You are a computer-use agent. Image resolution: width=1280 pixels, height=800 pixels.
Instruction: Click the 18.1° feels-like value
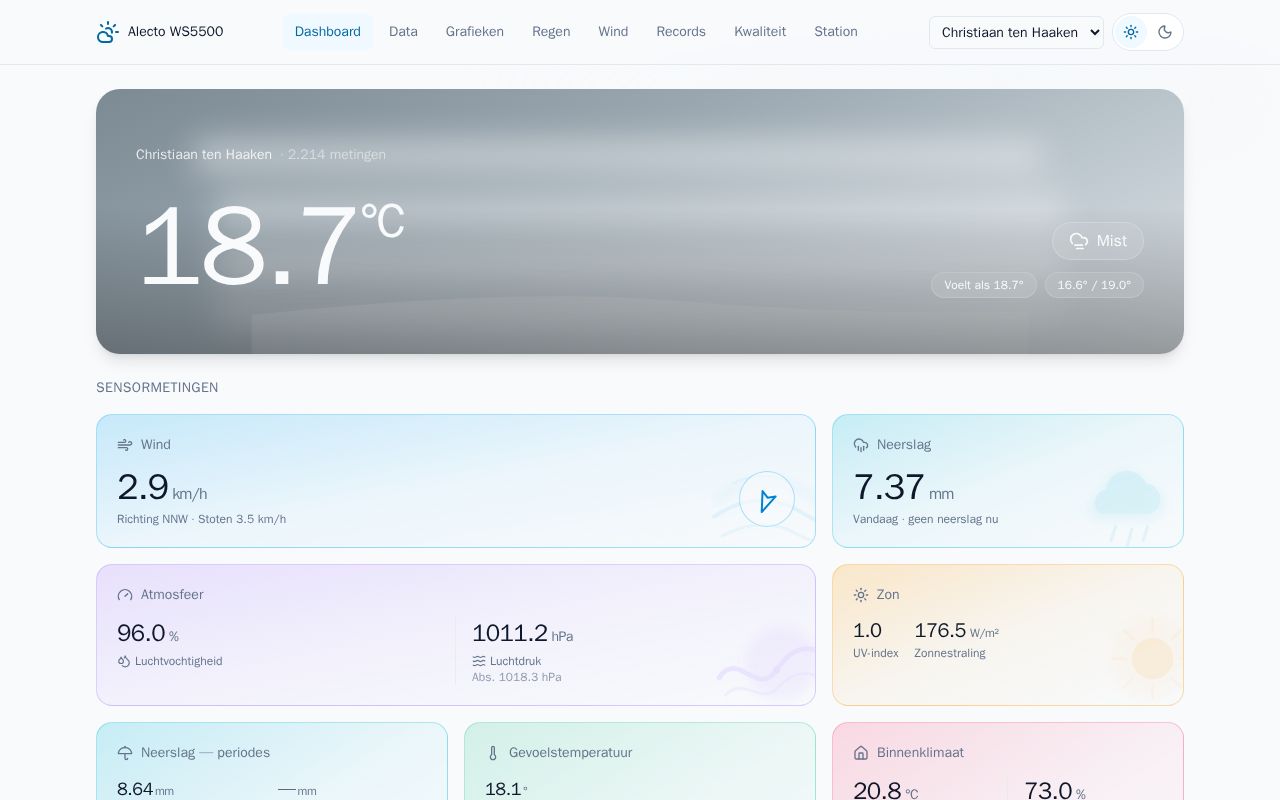[506, 790]
